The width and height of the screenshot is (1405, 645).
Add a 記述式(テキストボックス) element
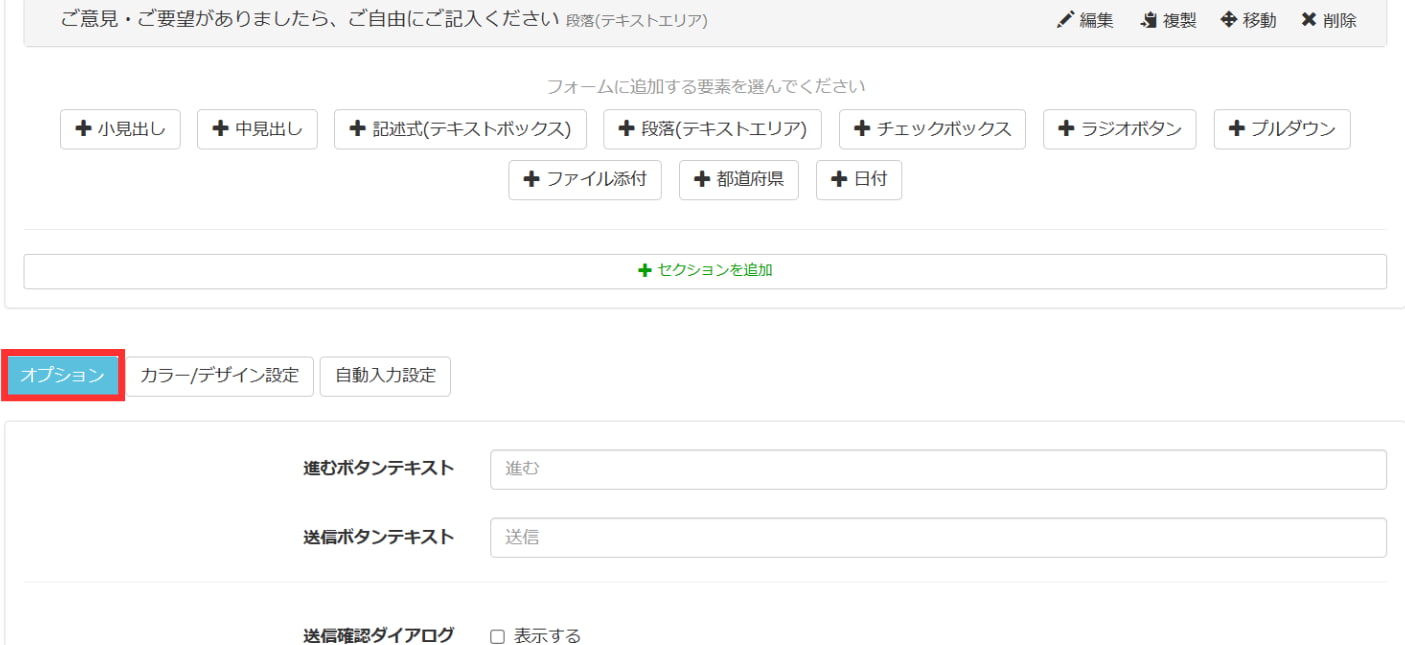(x=459, y=129)
